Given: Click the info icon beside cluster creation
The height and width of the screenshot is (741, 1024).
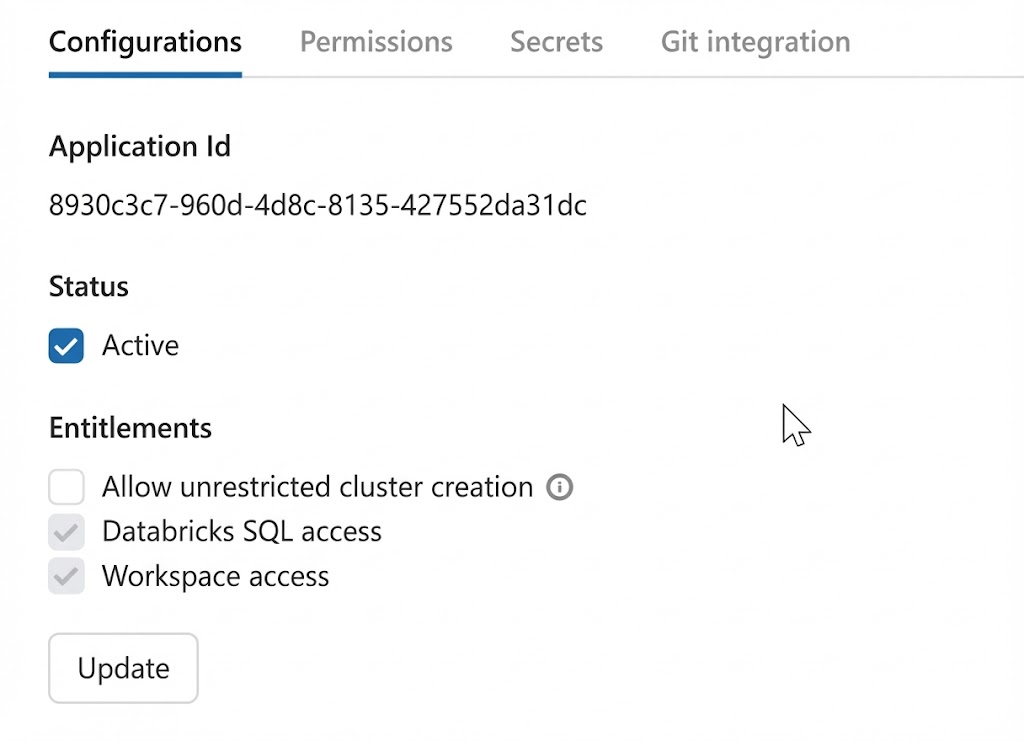Looking at the screenshot, I should click(x=560, y=488).
